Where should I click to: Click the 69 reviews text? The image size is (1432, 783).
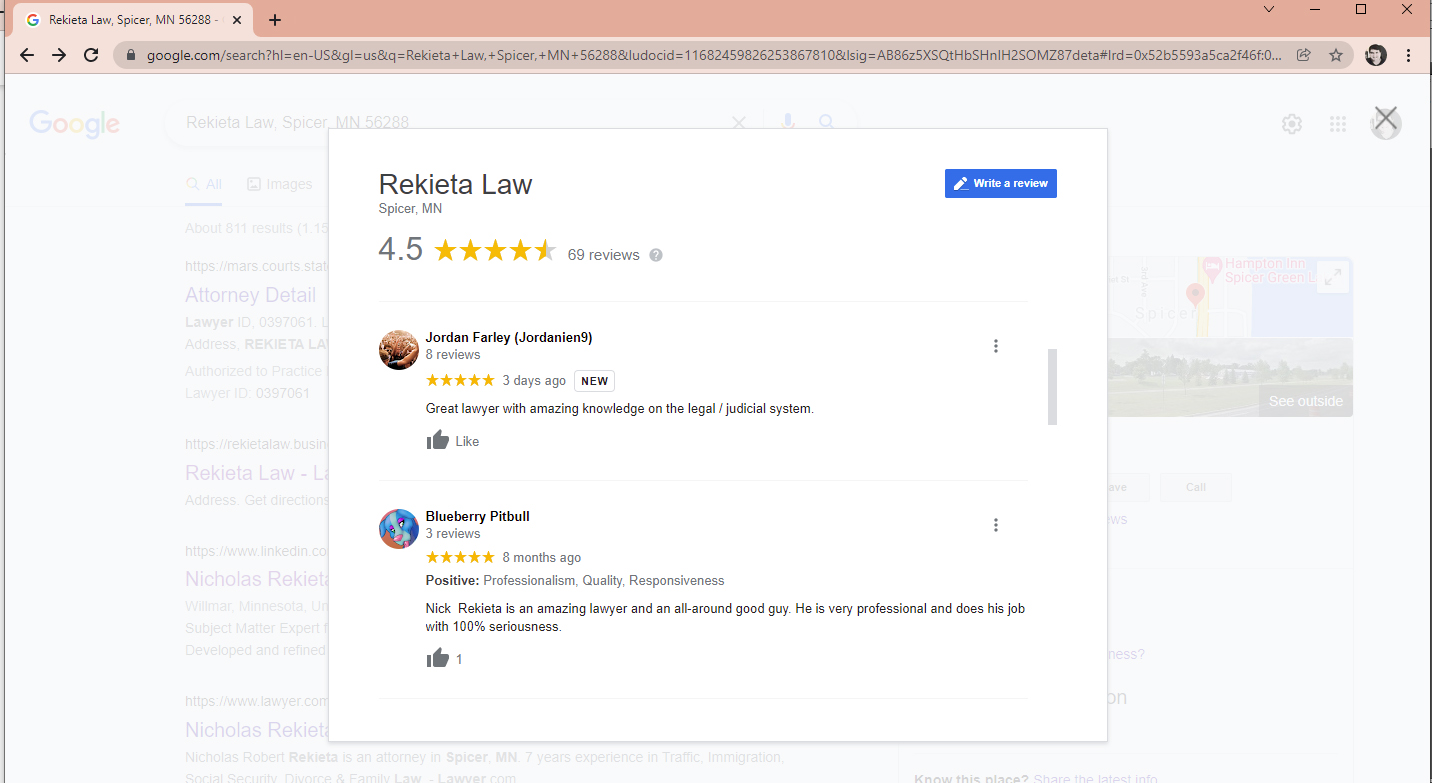pyautogui.click(x=603, y=255)
